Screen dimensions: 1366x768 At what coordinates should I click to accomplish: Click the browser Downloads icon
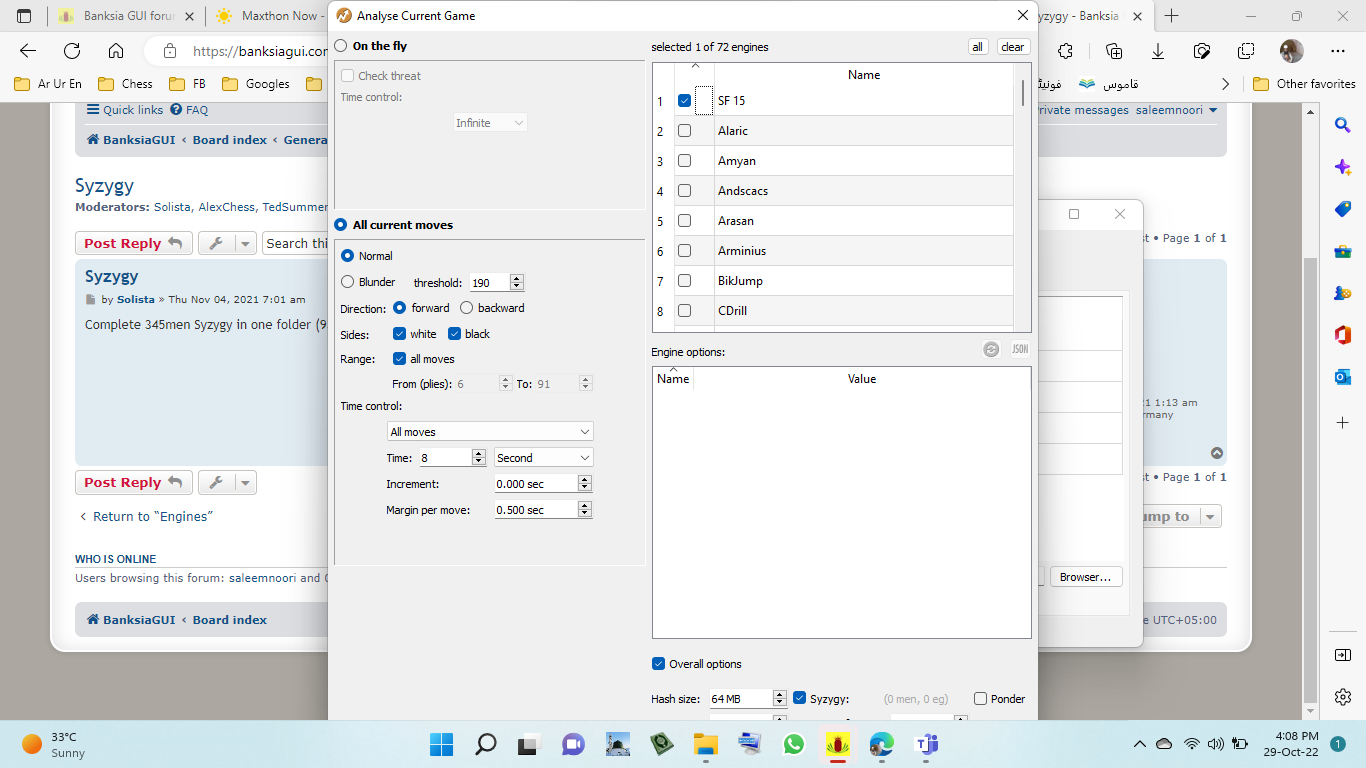coord(1159,50)
